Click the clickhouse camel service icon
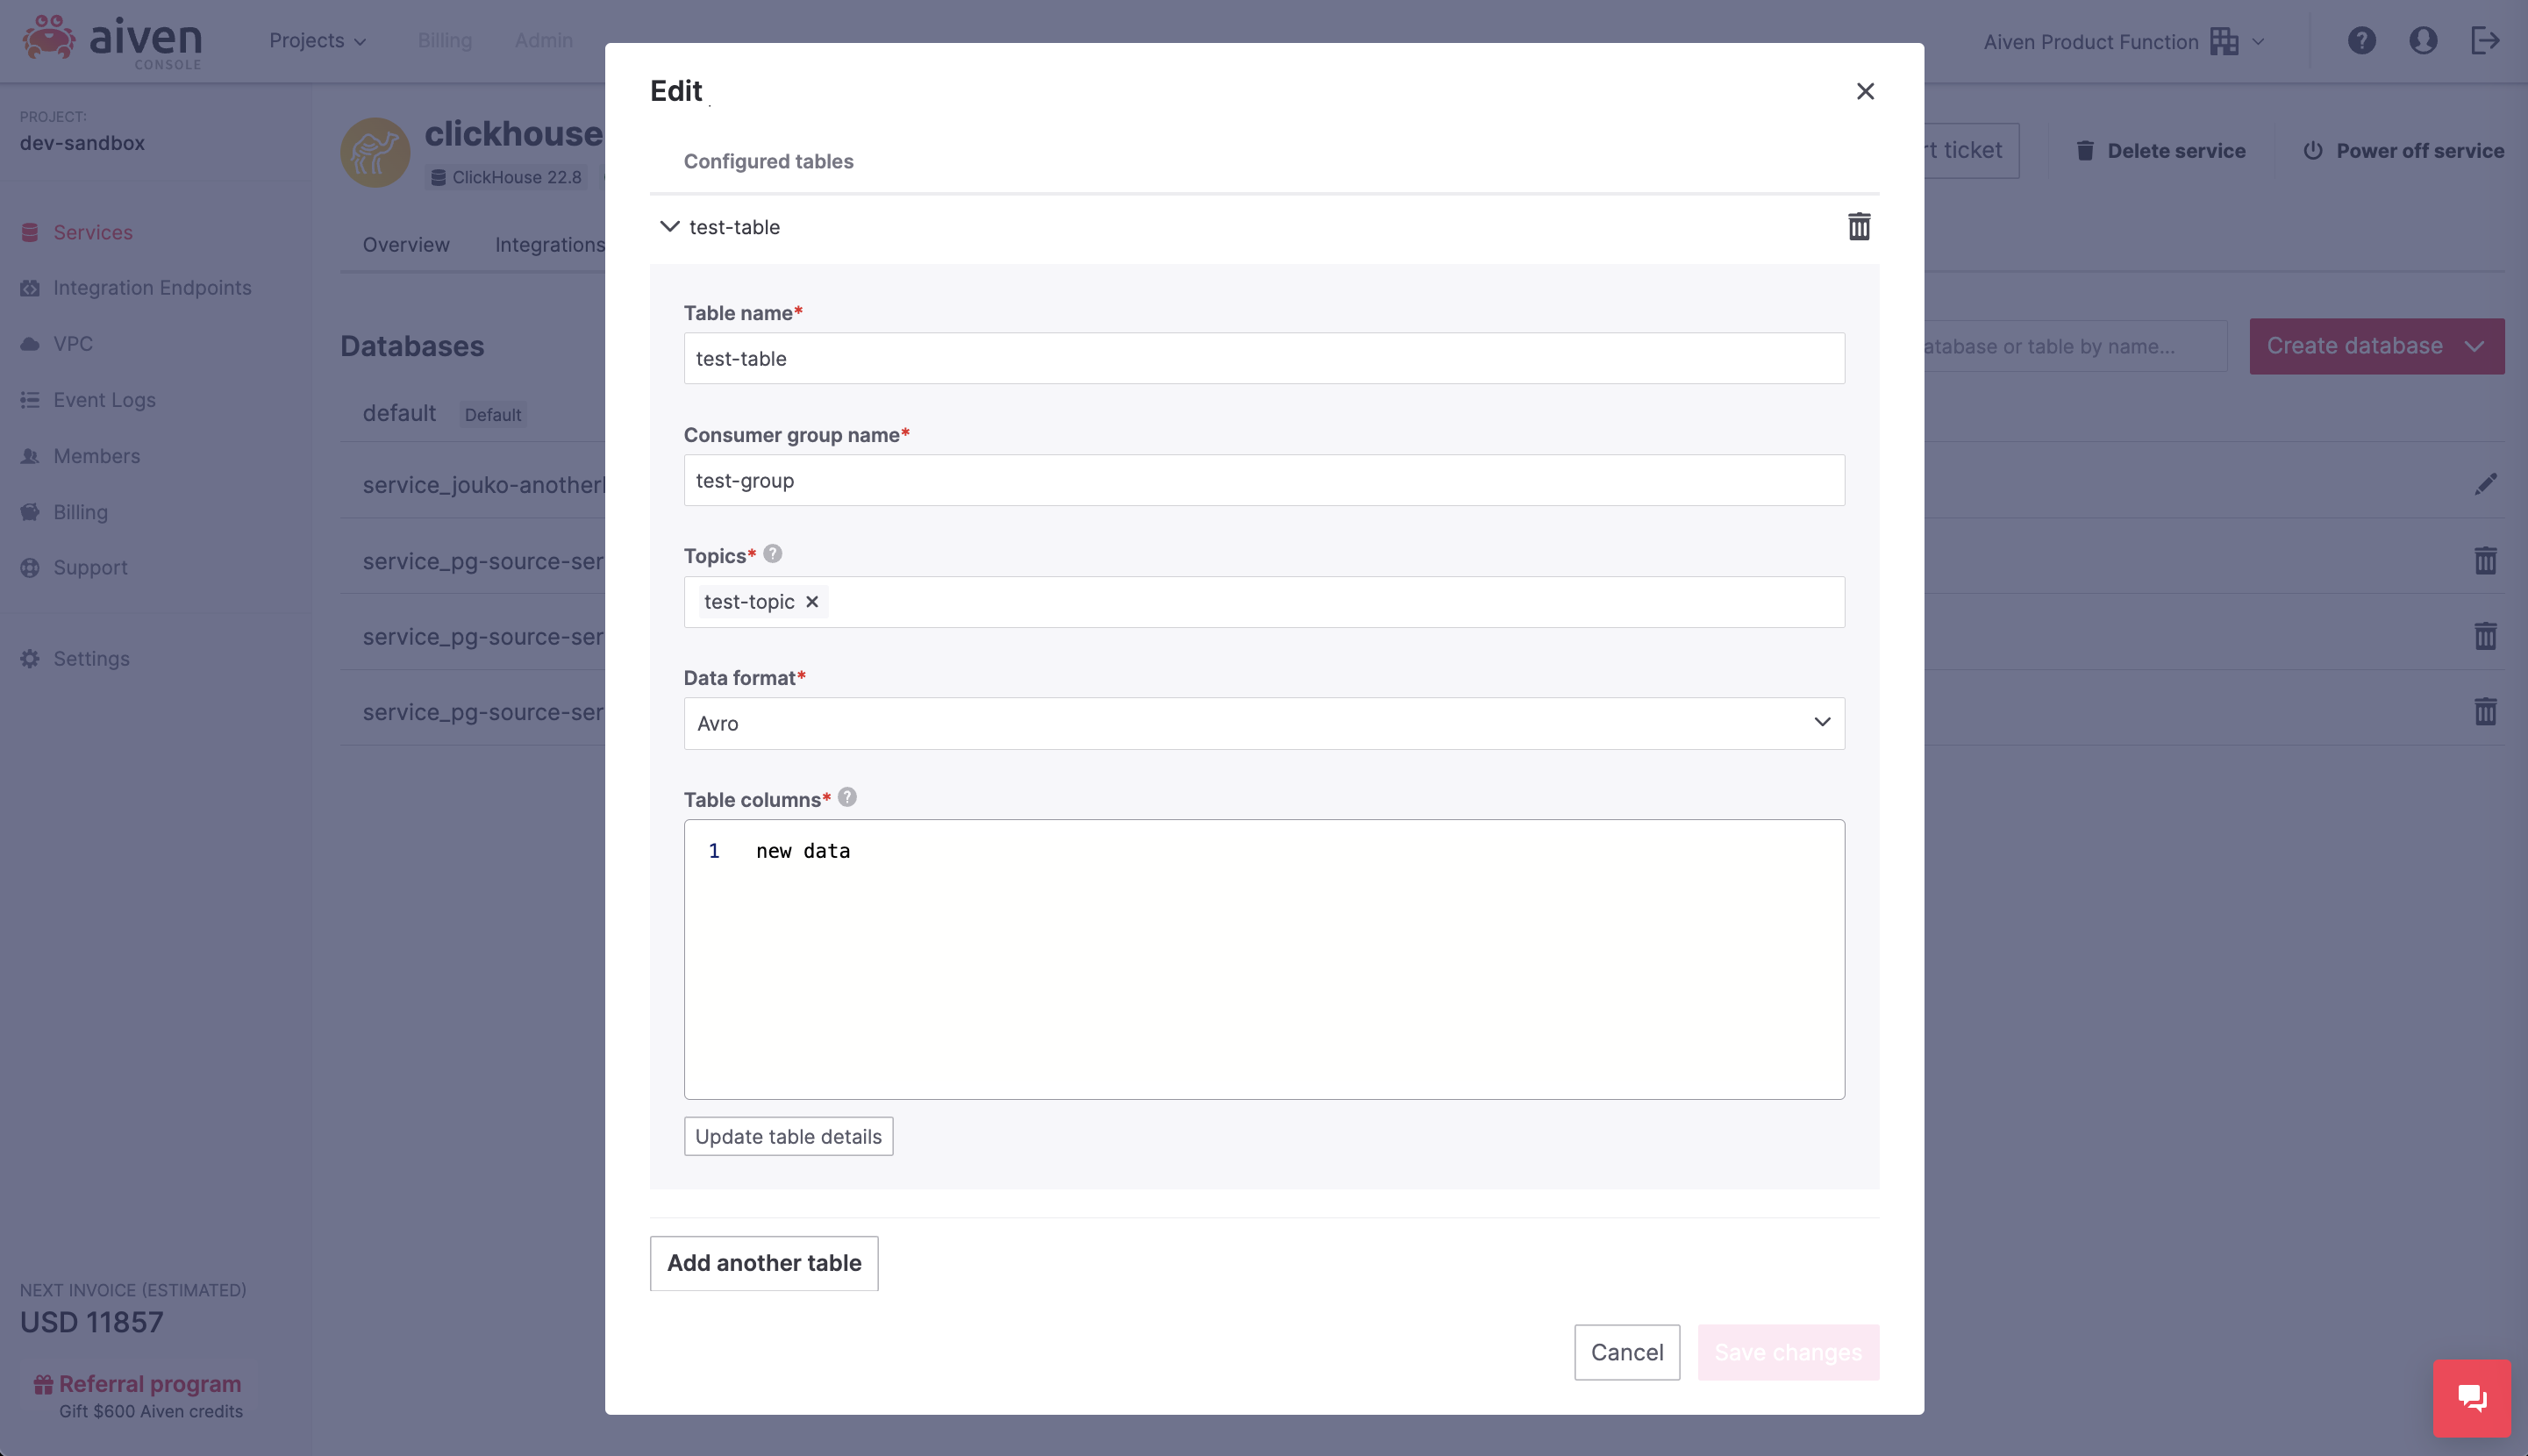 [375, 152]
